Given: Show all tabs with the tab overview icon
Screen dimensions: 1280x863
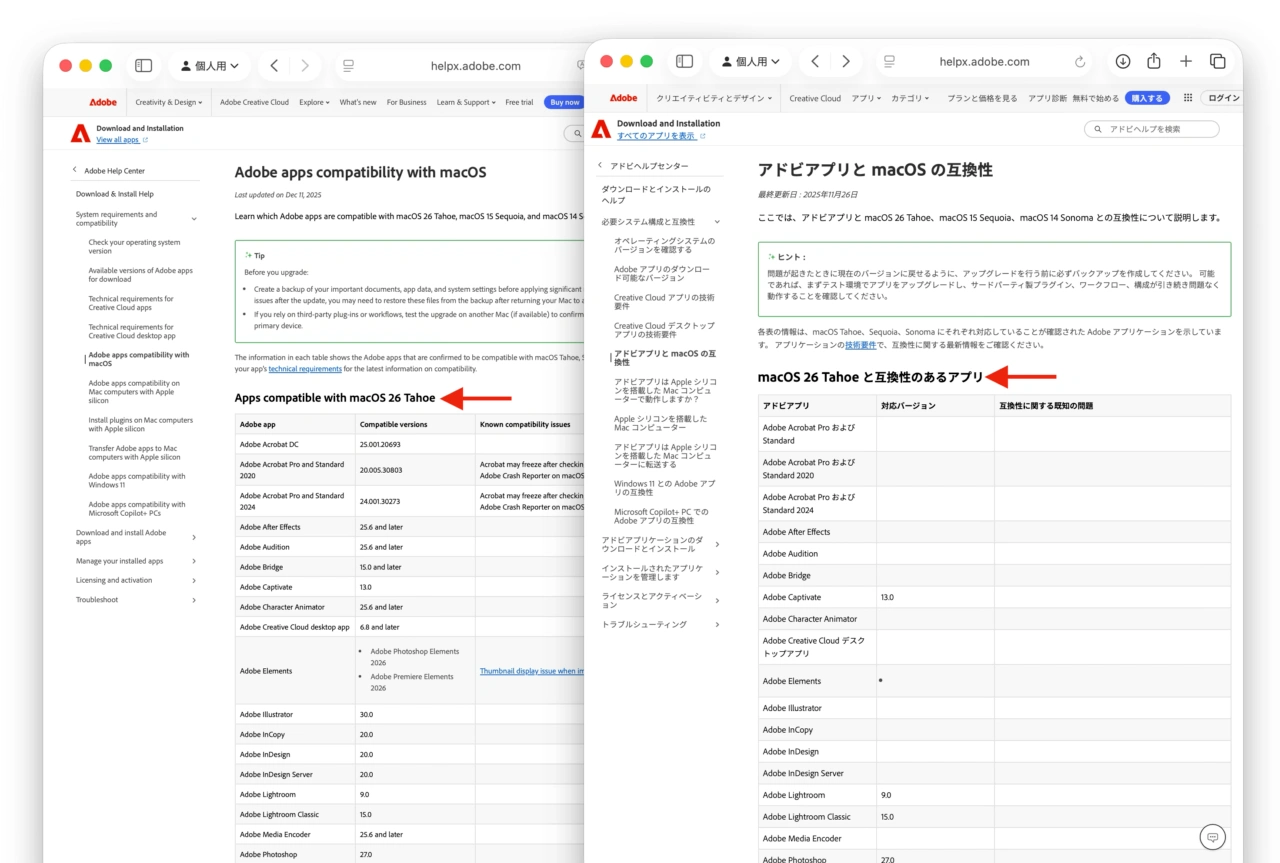Looking at the screenshot, I should (1218, 61).
